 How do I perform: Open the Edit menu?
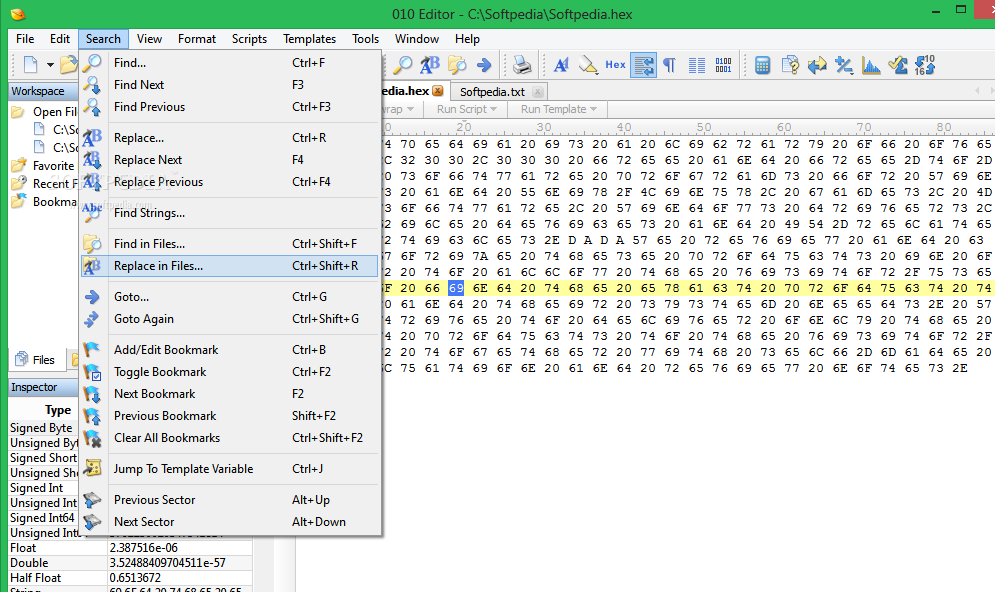pos(60,39)
